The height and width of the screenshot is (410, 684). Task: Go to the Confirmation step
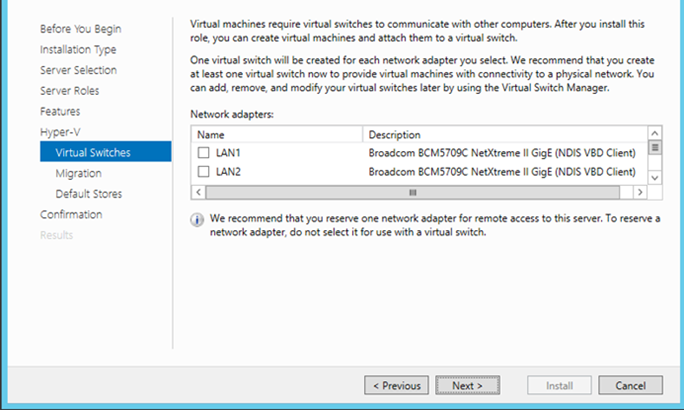pos(71,215)
